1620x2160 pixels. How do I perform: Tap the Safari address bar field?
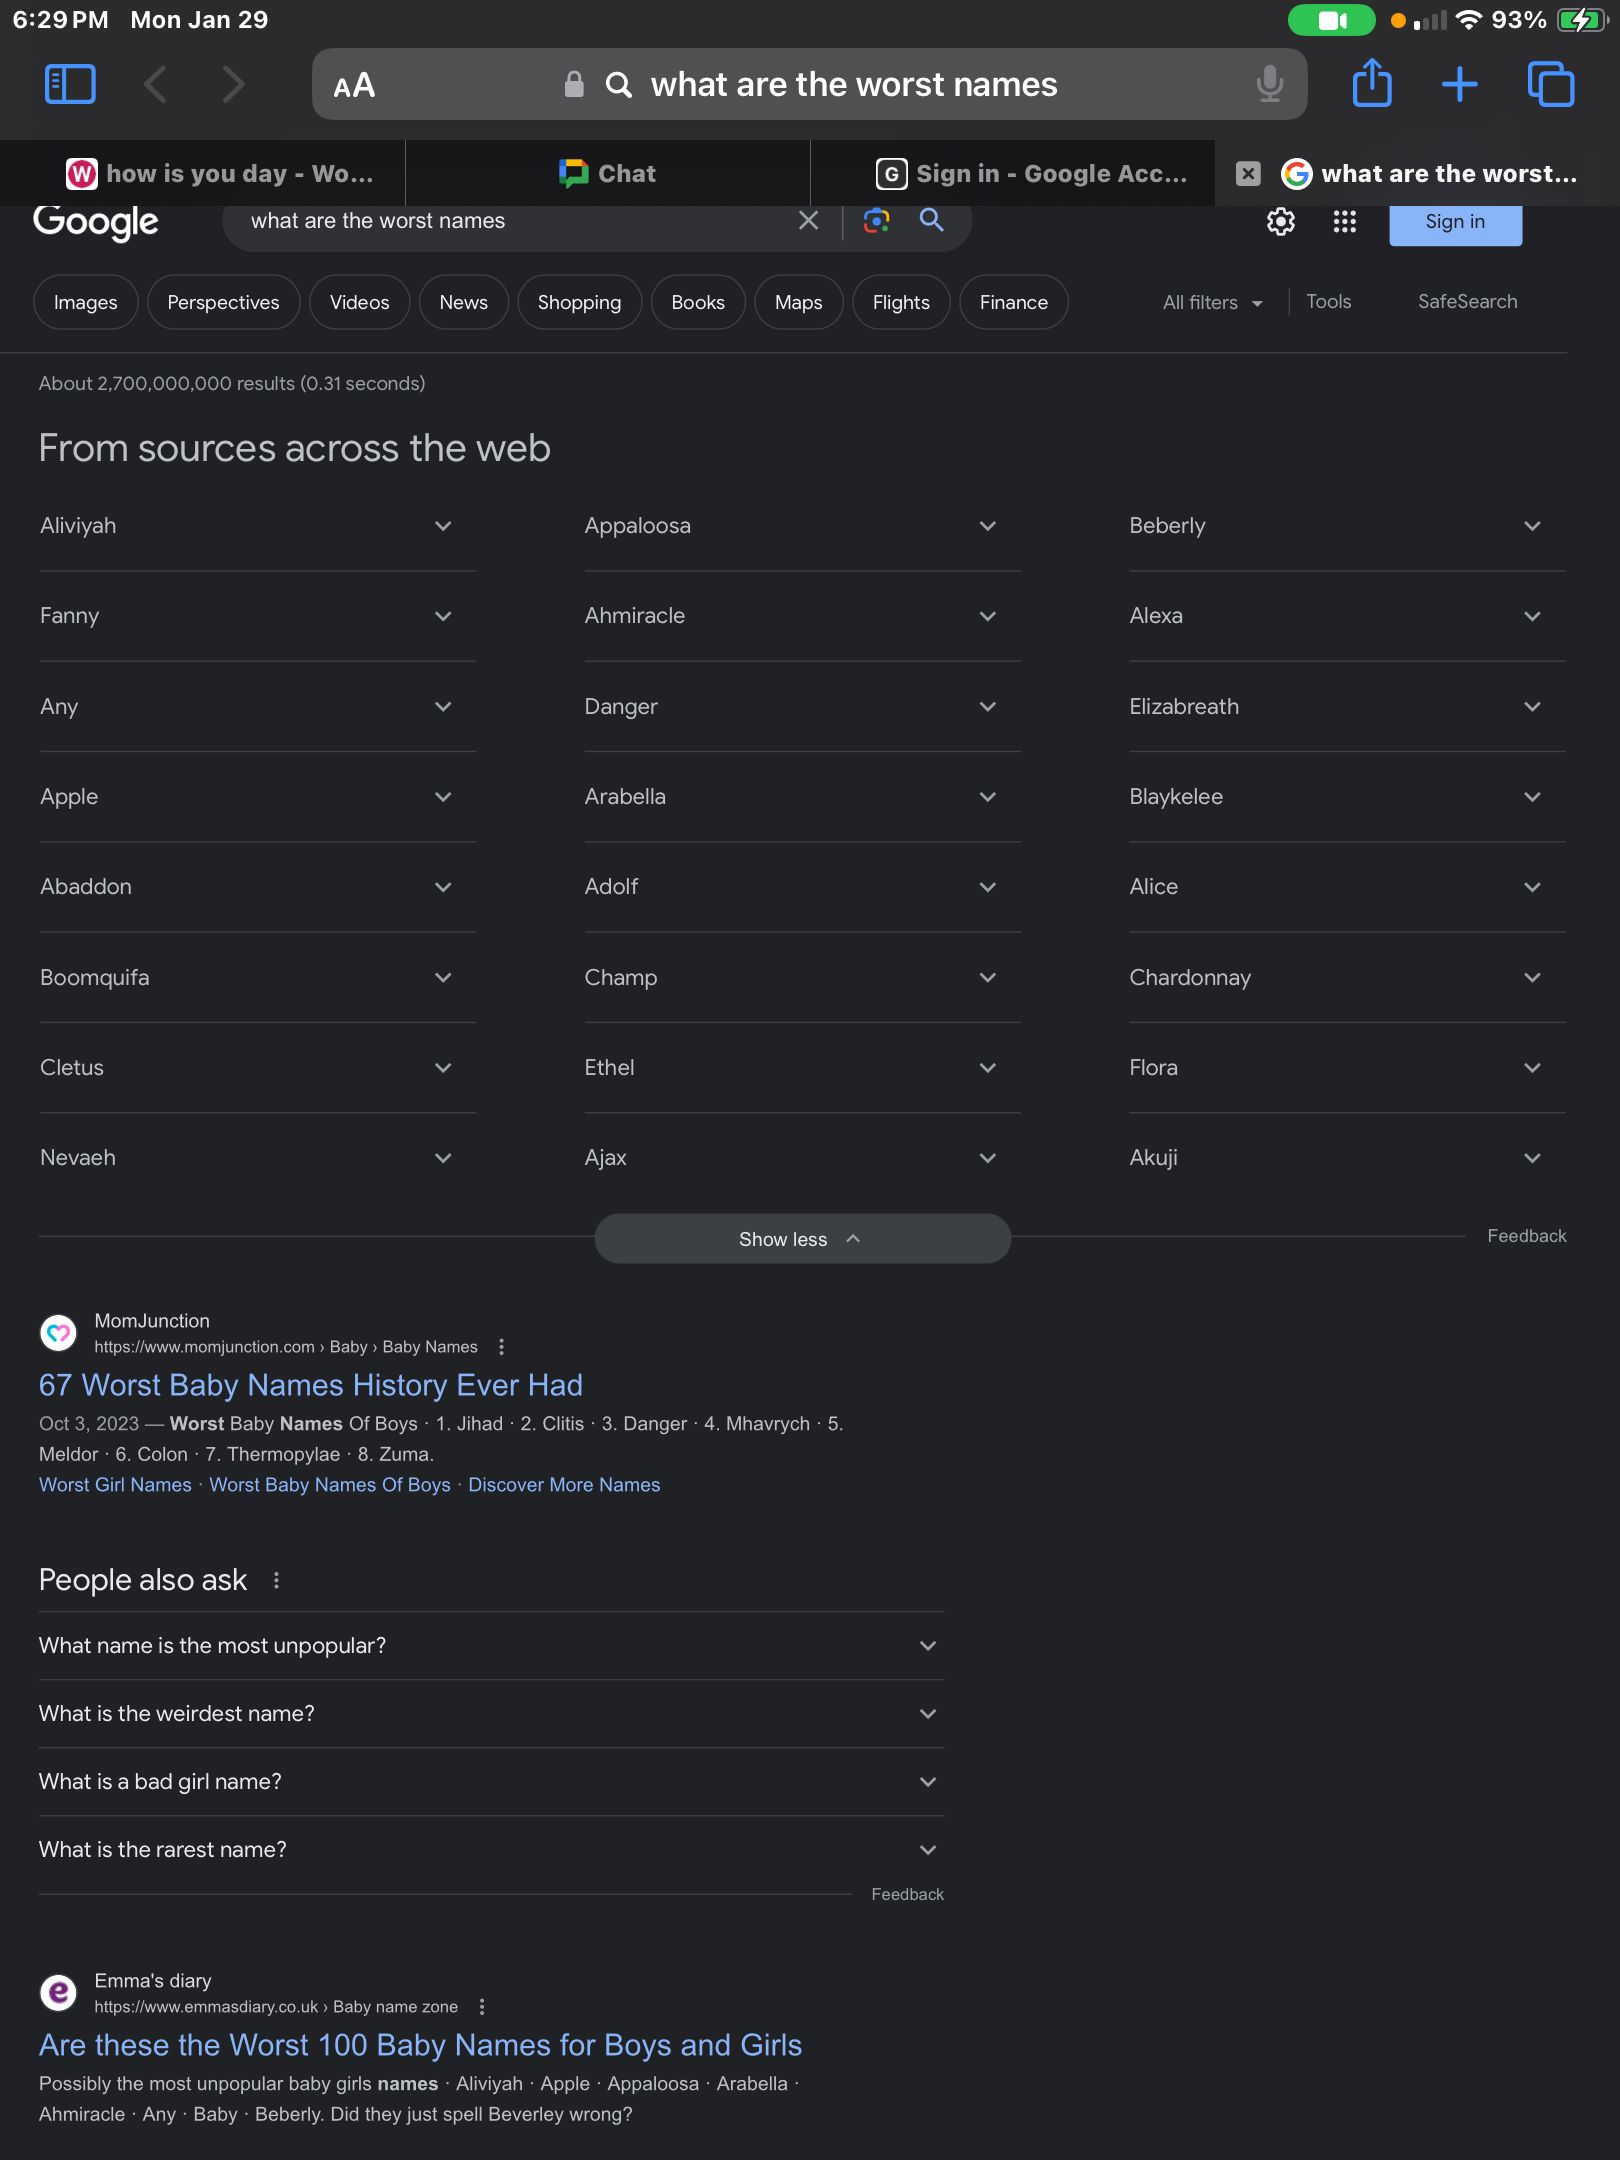click(x=852, y=85)
